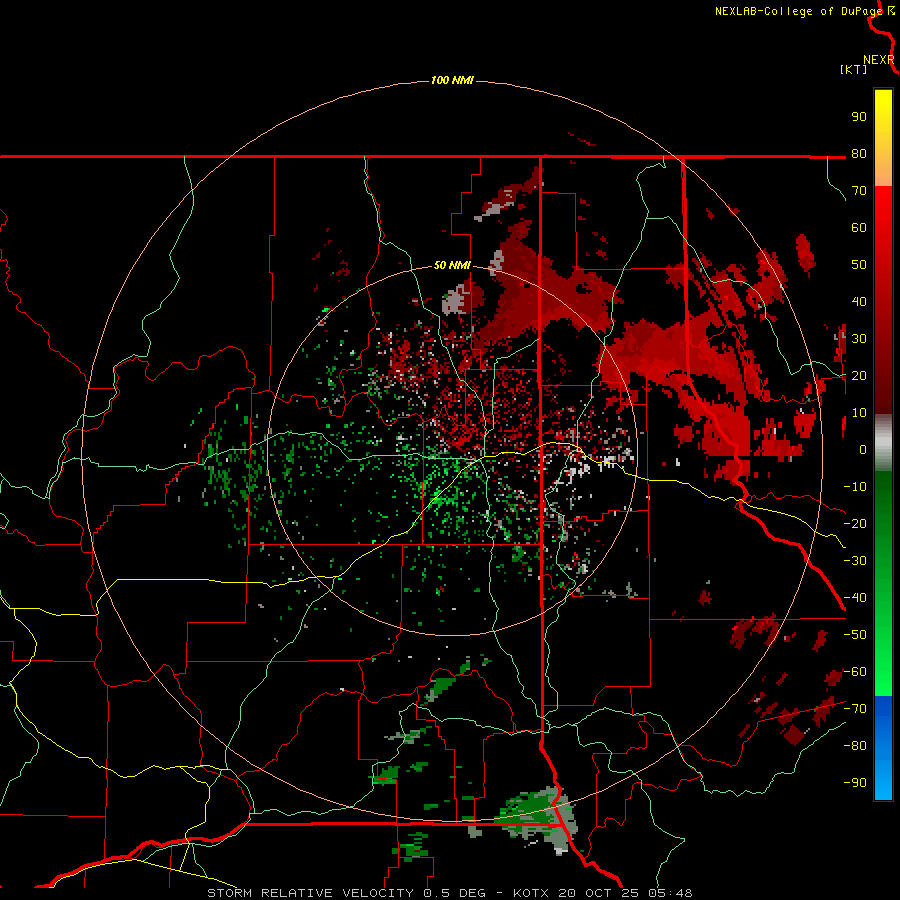
Task: Pick the blue bottom segment of velocity color bar
Action: coord(883,748)
